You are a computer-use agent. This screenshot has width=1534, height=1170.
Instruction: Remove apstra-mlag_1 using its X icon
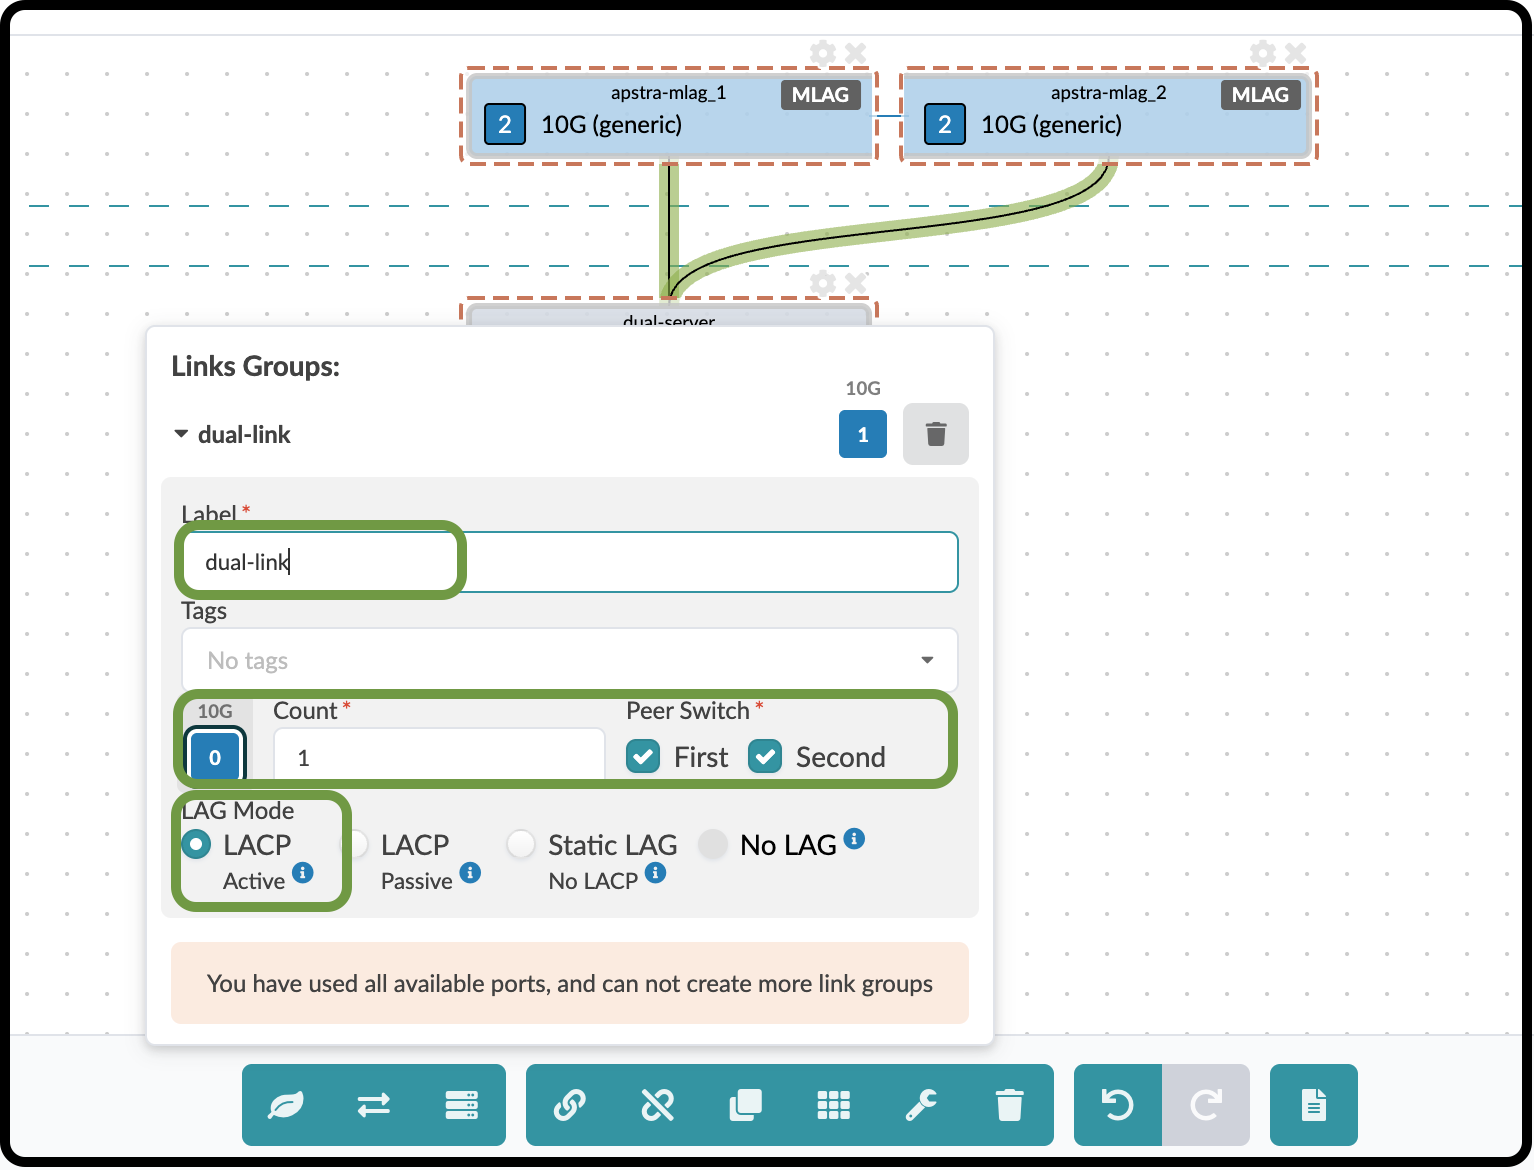[856, 53]
